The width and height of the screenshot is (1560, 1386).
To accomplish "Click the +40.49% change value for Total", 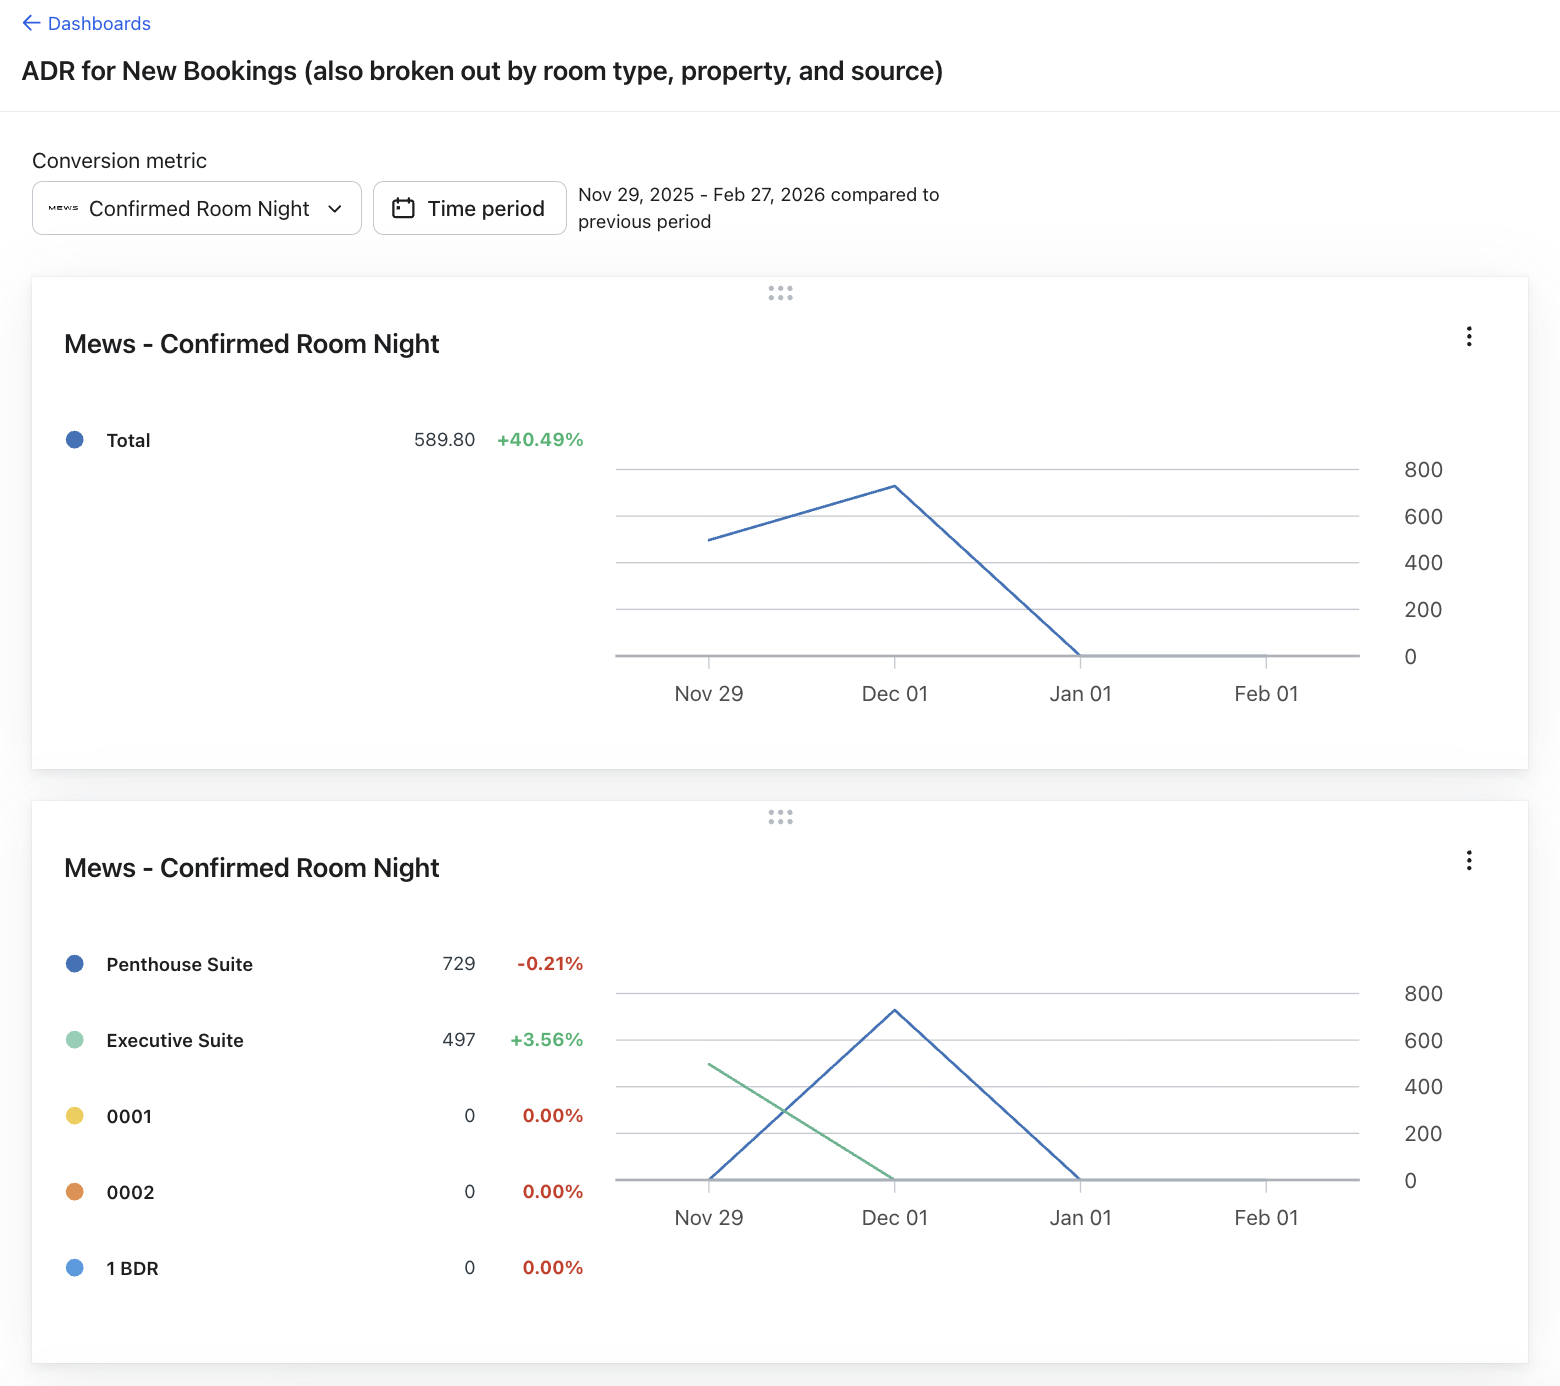I will pyautogui.click(x=540, y=440).
